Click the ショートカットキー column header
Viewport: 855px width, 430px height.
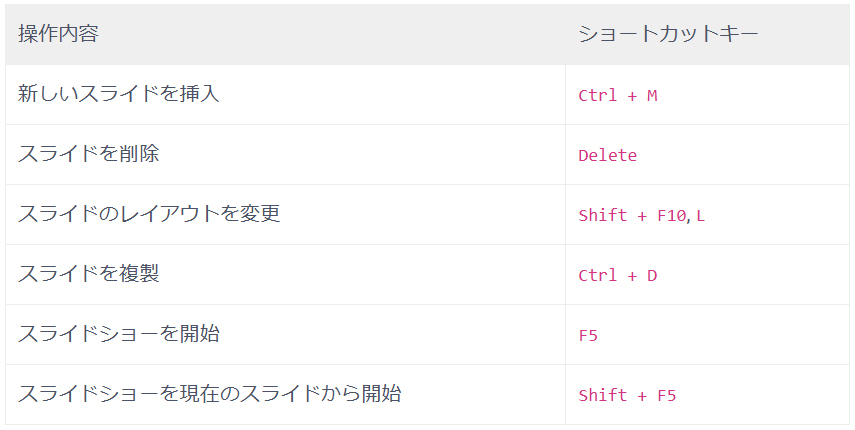[668, 34]
